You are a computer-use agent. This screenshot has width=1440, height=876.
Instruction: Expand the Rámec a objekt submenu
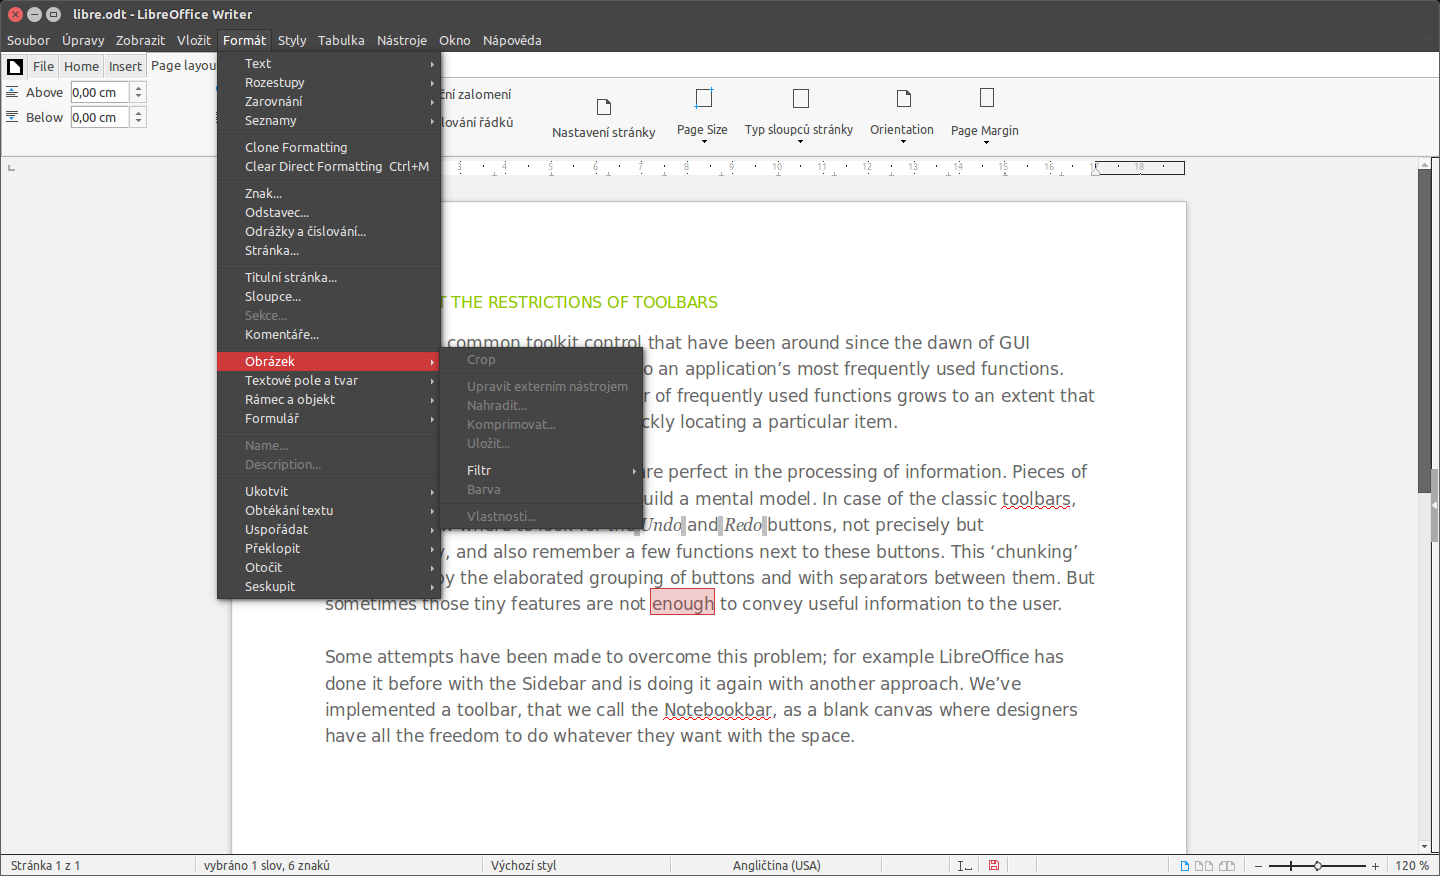(x=329, y=400)
